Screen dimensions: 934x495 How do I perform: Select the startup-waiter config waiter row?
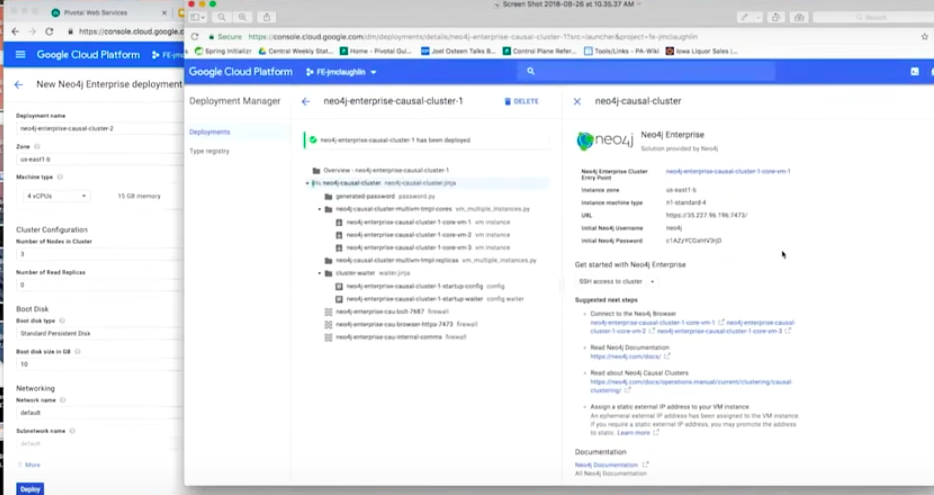pos(426,299)
